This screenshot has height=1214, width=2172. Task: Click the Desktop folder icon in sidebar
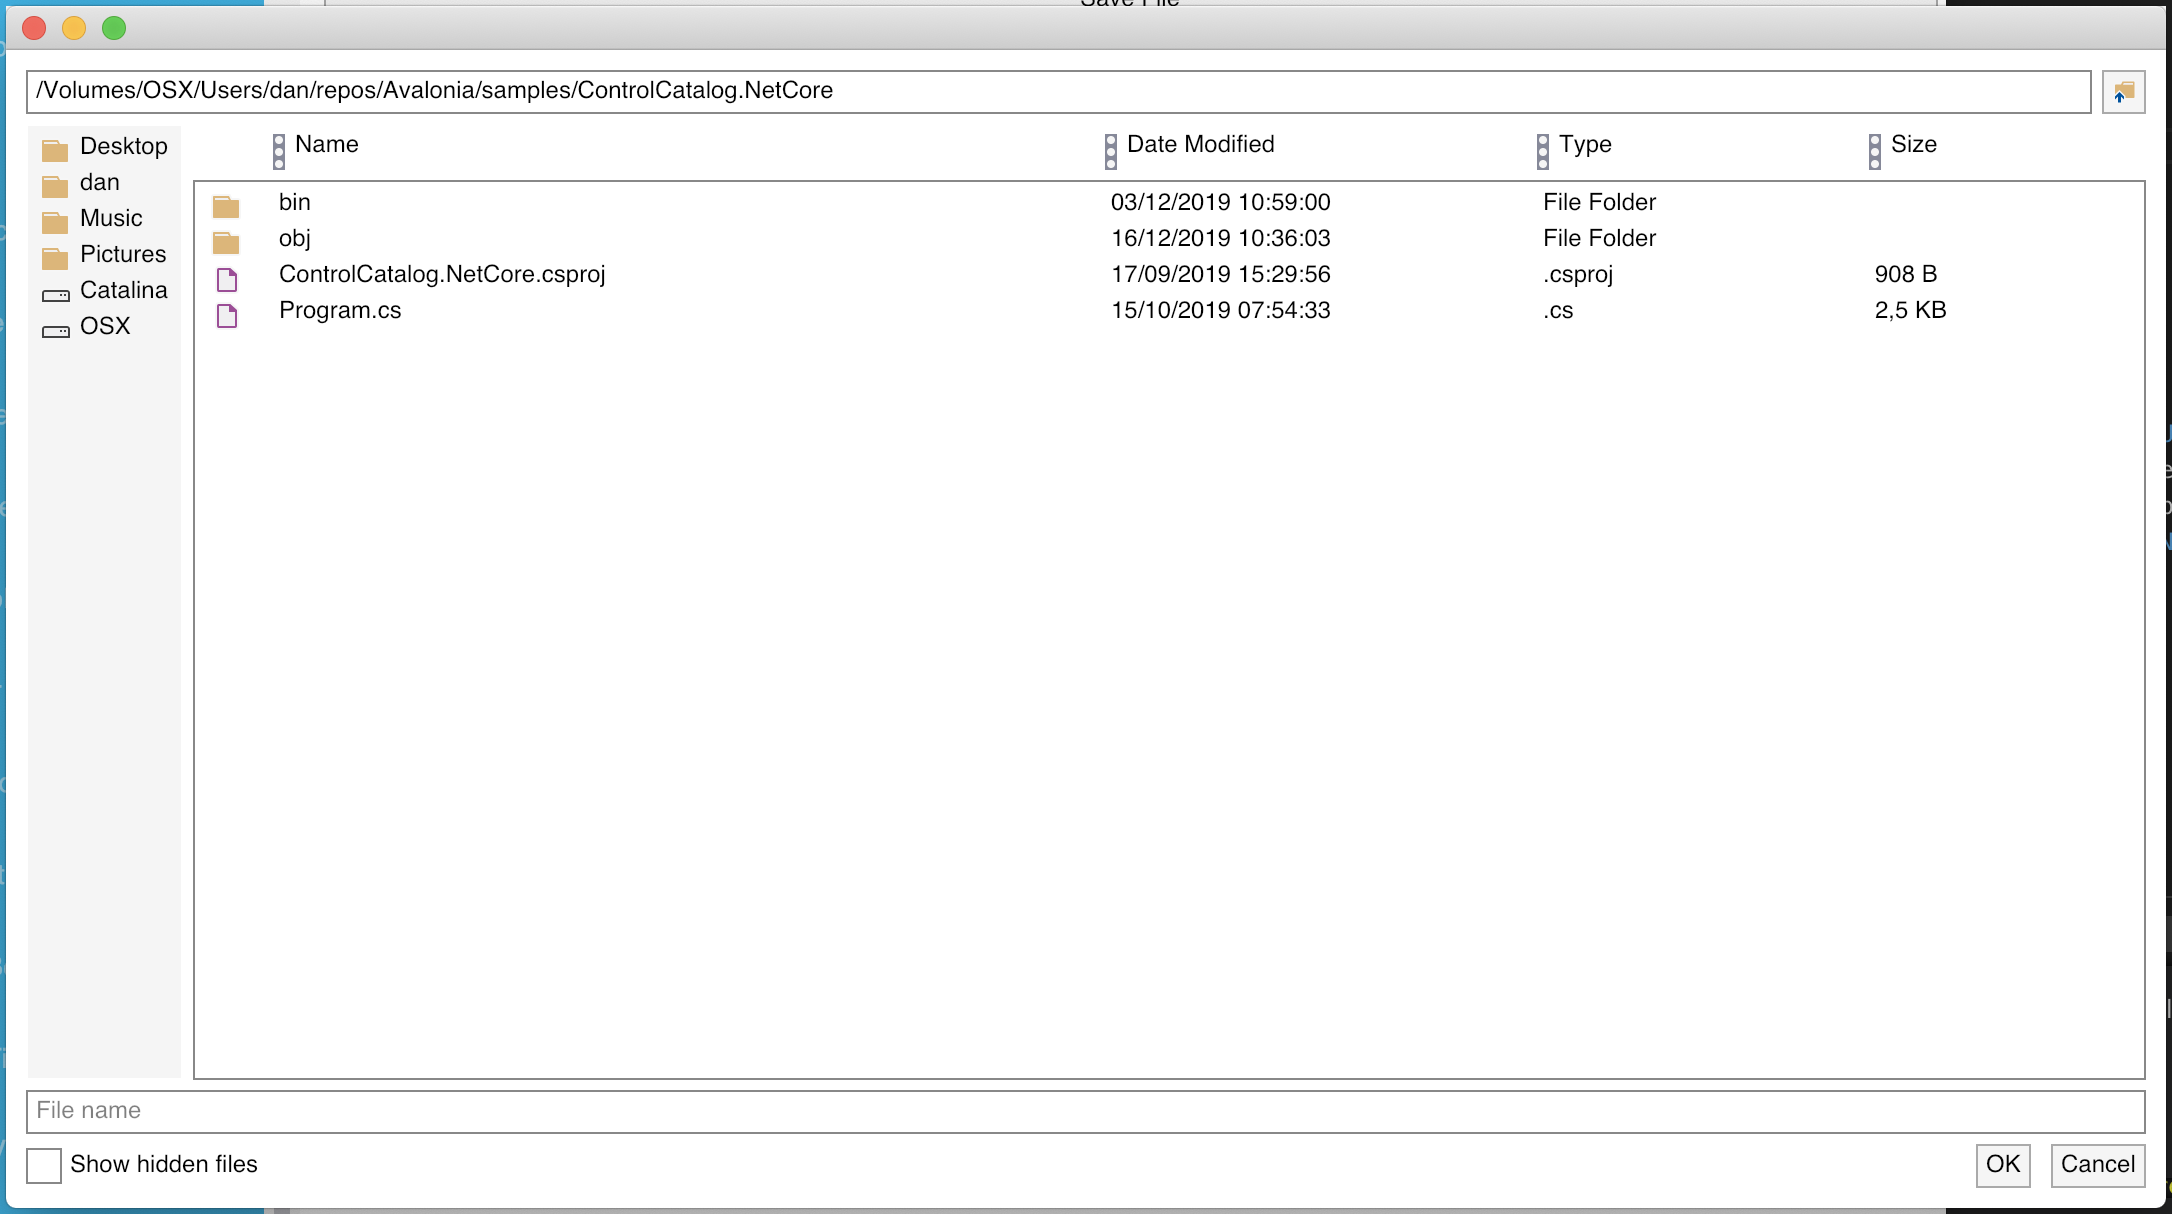(x=55, y=150)
